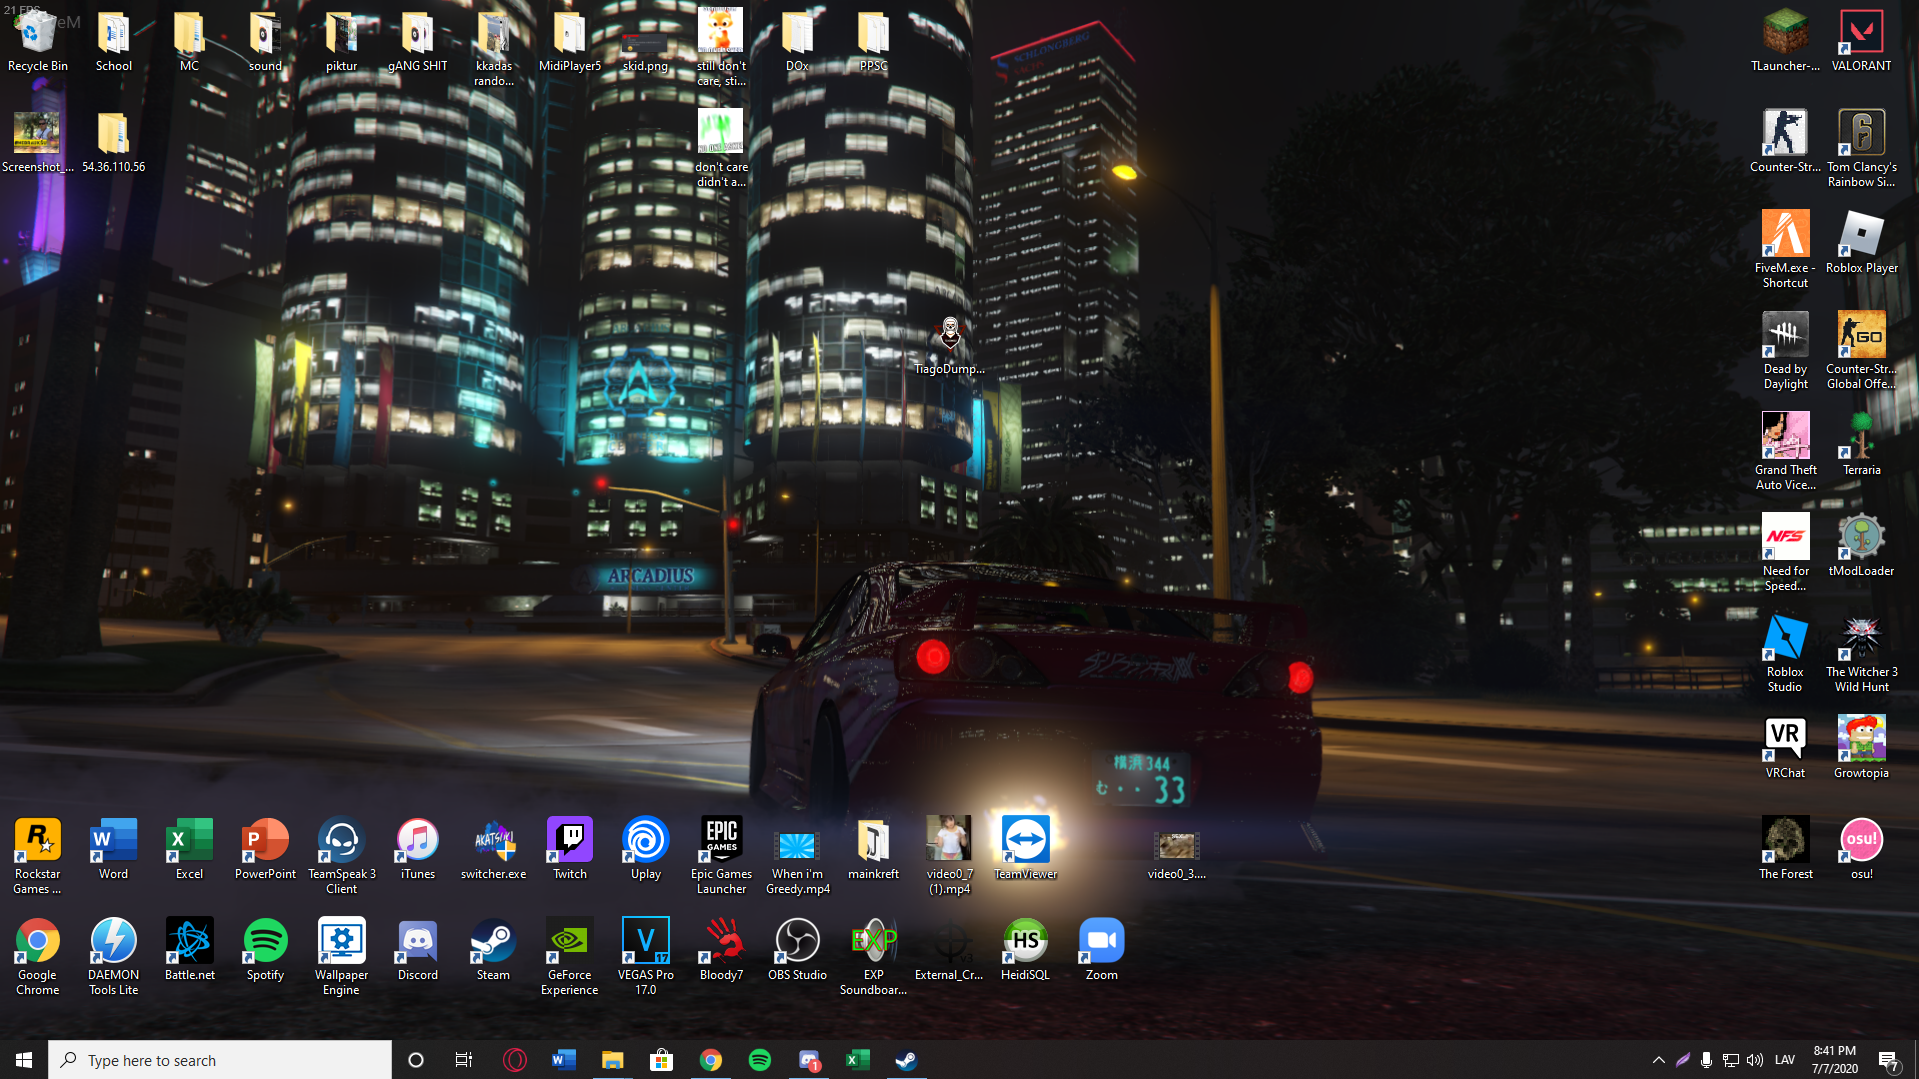The image size is (1919, 1079).
Task: Select the TeamViewer desktop icon
Action: pyautogui.click(x=1026, y=849)
